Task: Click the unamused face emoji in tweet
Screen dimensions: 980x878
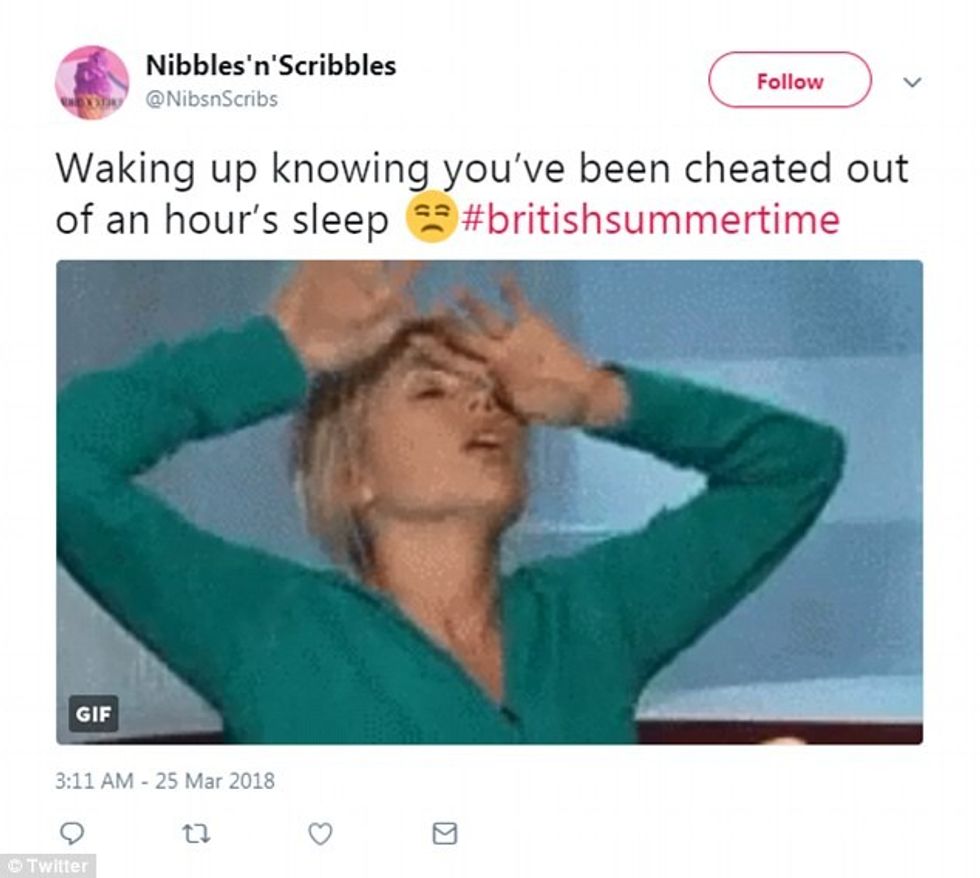Action: [431, 219]
